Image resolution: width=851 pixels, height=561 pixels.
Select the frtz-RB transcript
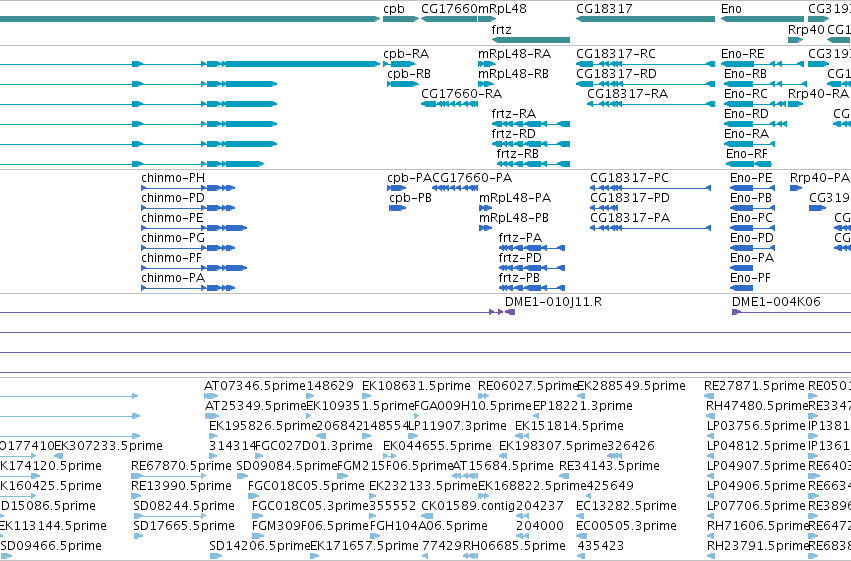(533, 164)
